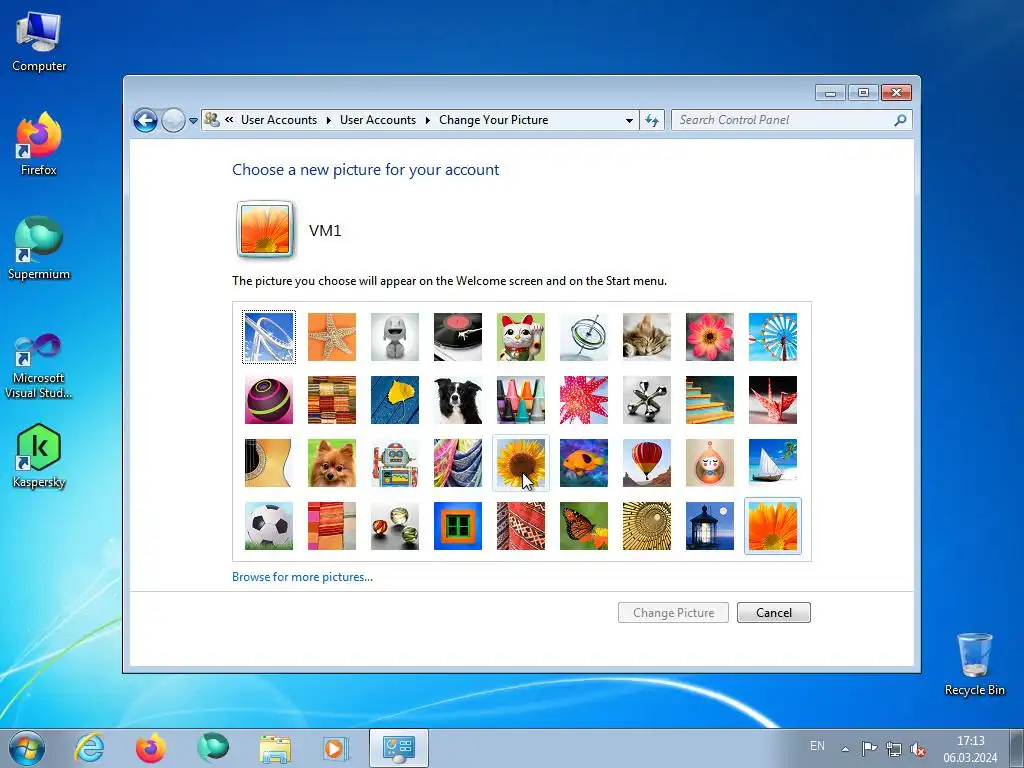The width and height of the screenshot is (1024, 768).
Task: Select the orange daisy picture in the grid
Action: tap(773, 526)
